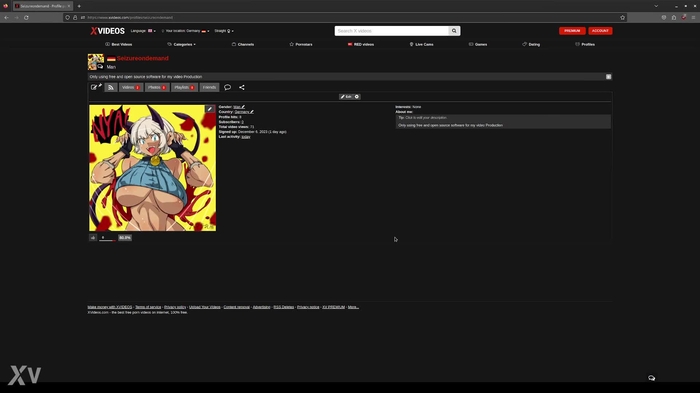Click into the Search X videos field
700x393 pixels.
[392, 31]
